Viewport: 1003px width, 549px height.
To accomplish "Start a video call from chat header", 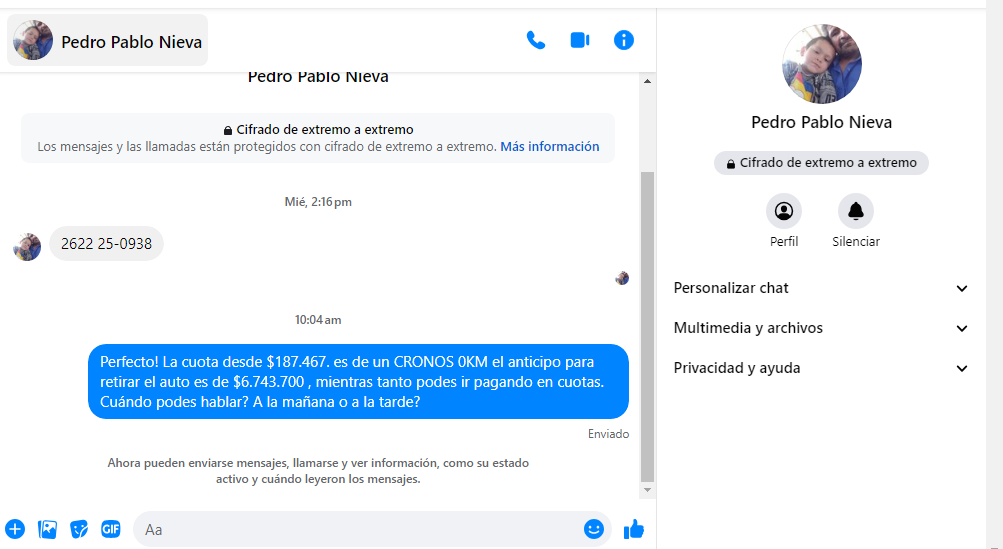I will pos(580,40).
